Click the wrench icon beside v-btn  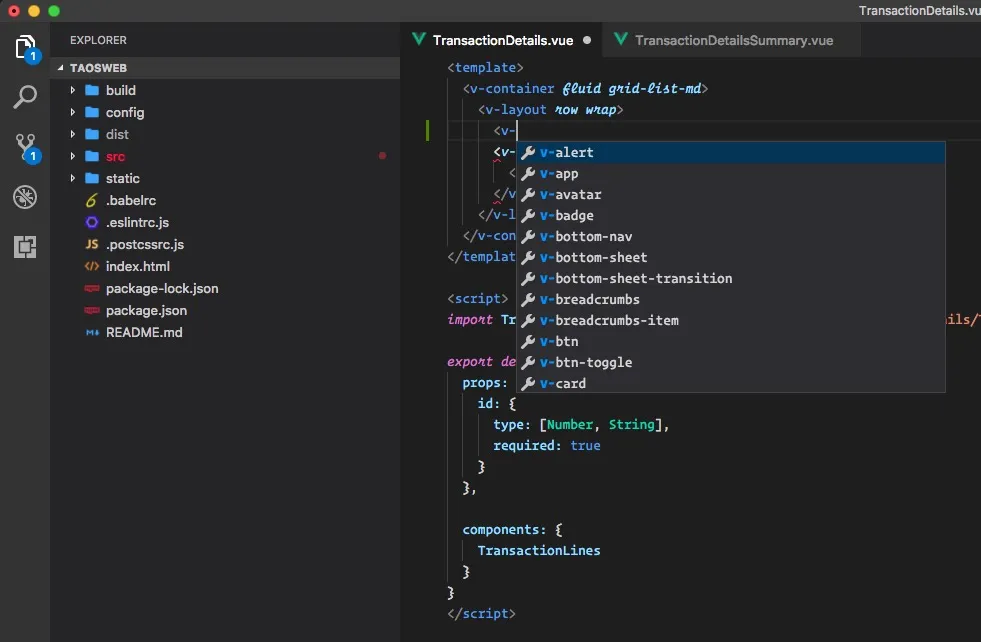tap(528, 341)
